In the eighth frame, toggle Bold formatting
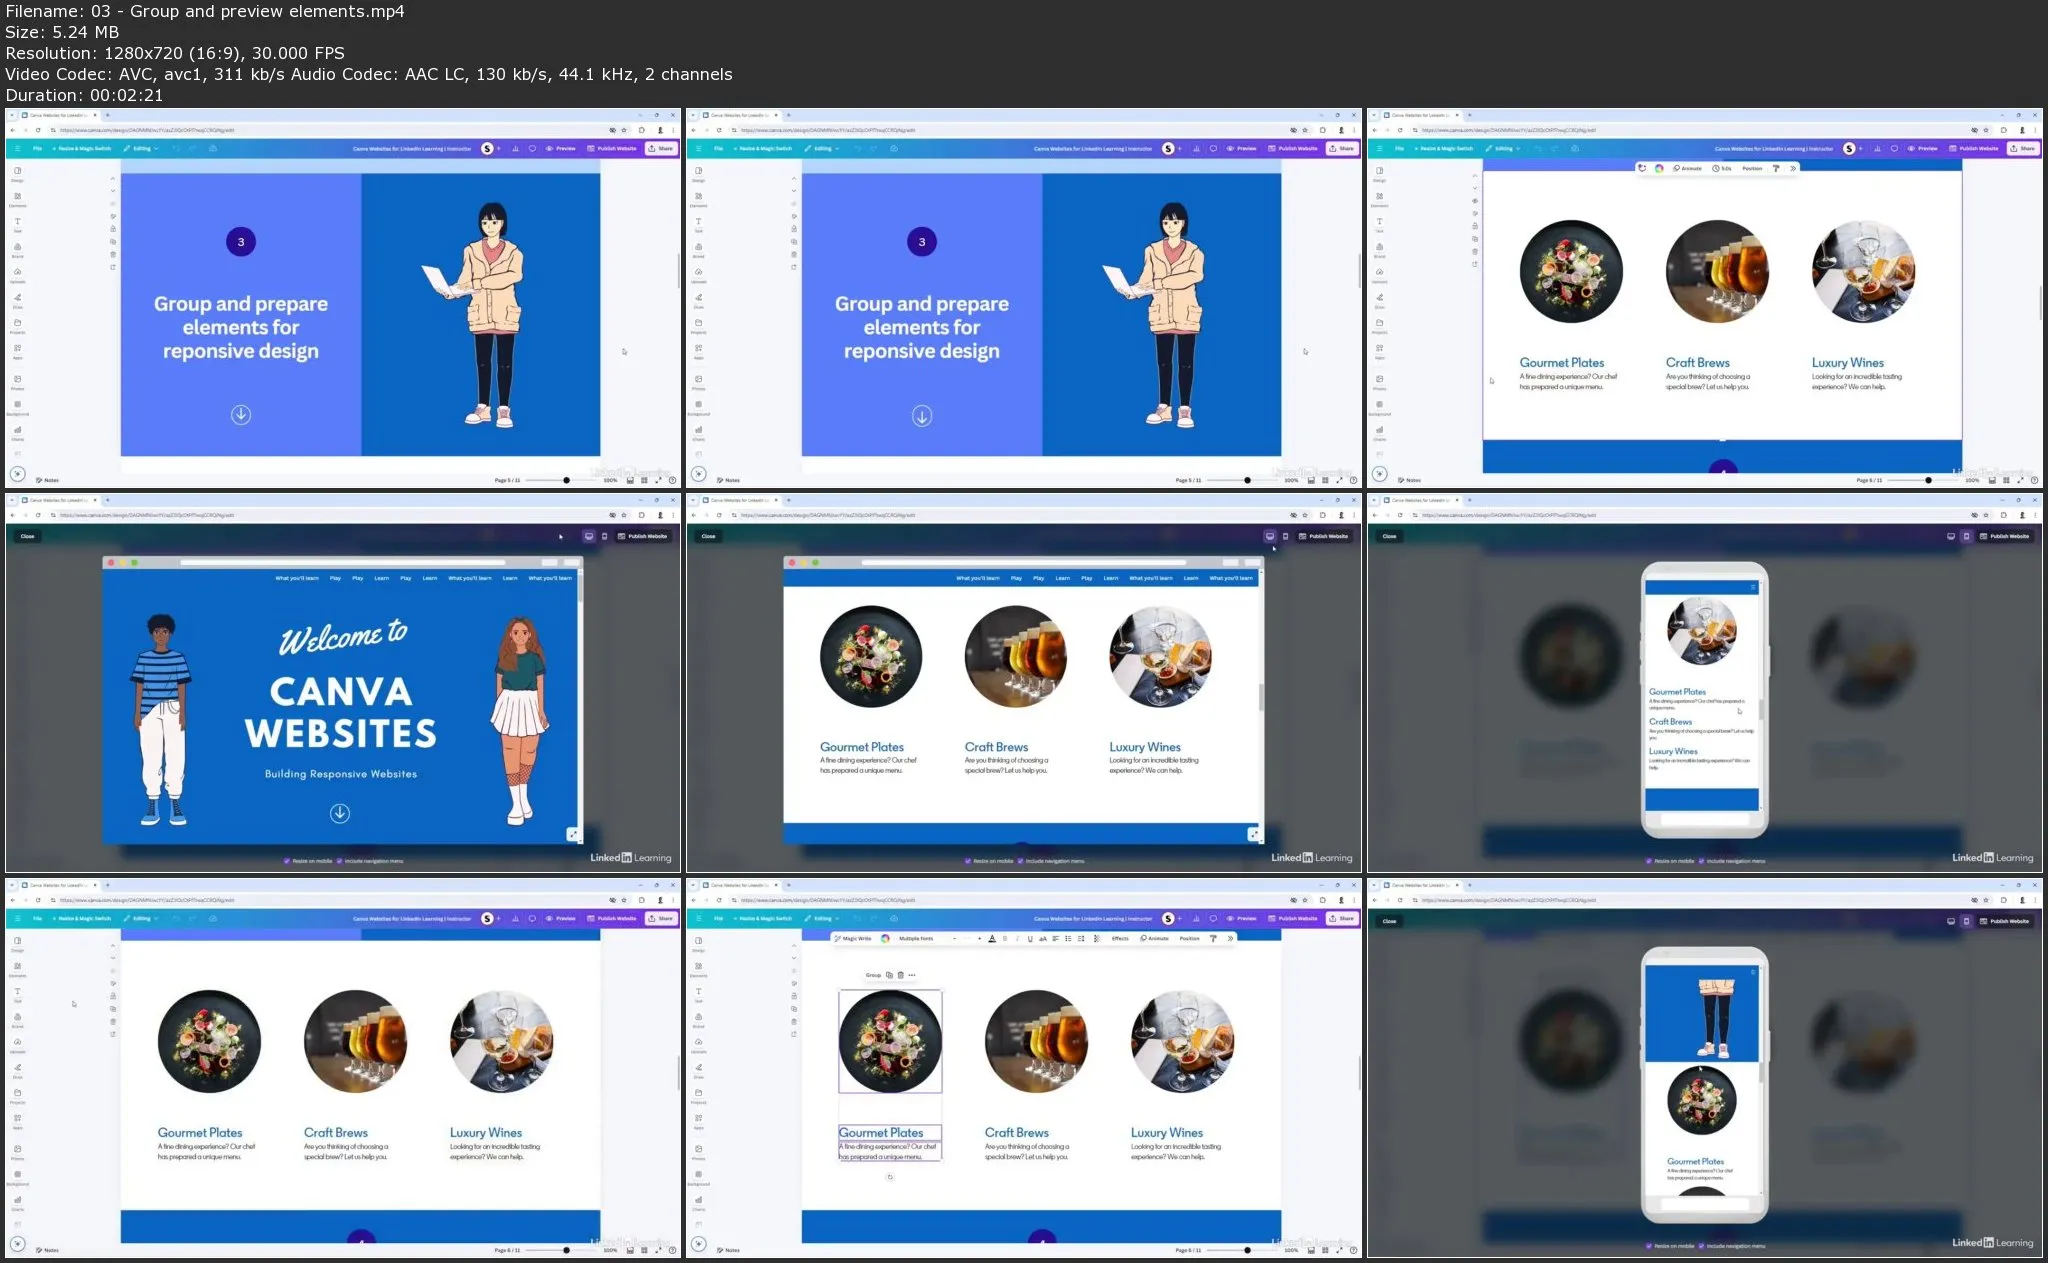Viewport: 2048px width, 1263px height. 1005,938
